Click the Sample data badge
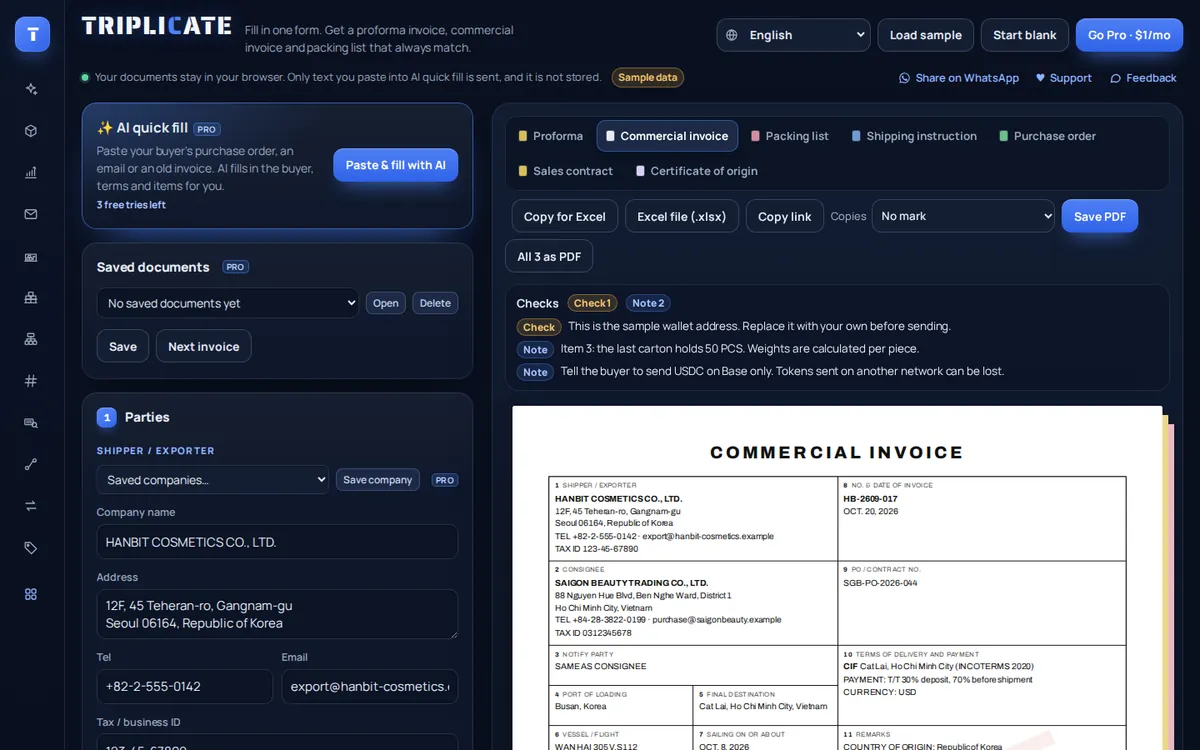This screenshot has height=750, width=1200. coord(648,77)
